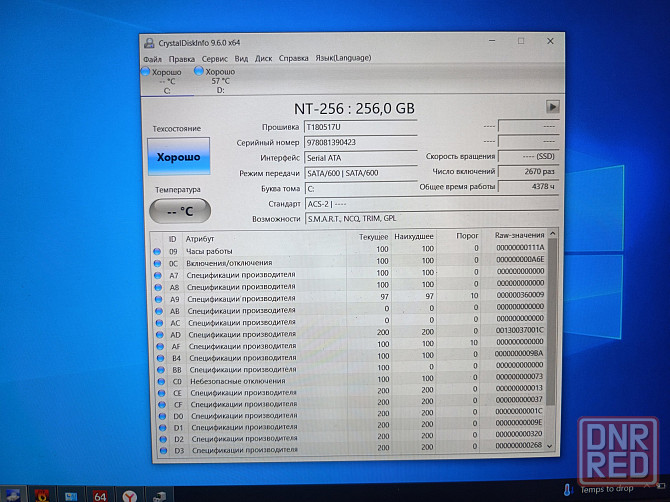Click the status dot for attribute A8
The width and height of the screenshot is (670, 502).
[x=158, y=287]
